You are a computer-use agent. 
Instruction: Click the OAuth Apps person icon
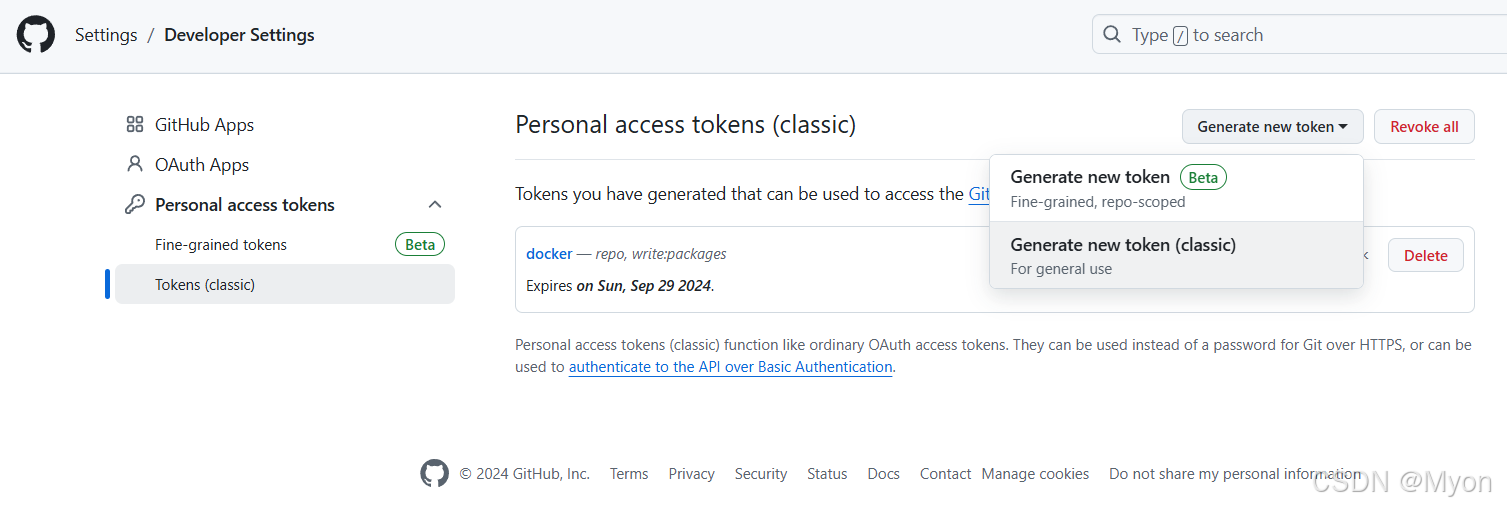pyautogui.click(x=135, y=164)
